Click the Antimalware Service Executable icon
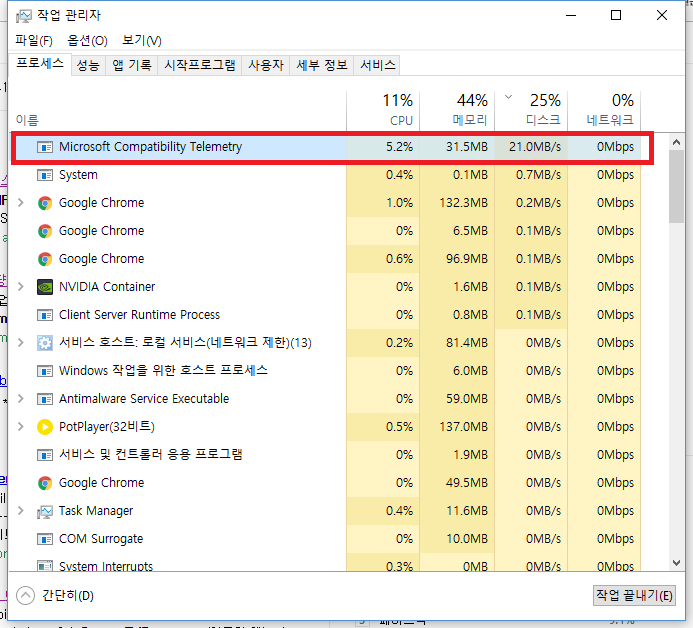Image resolution: width=693 pixels, height=628 pixels. tap(45, 399)
